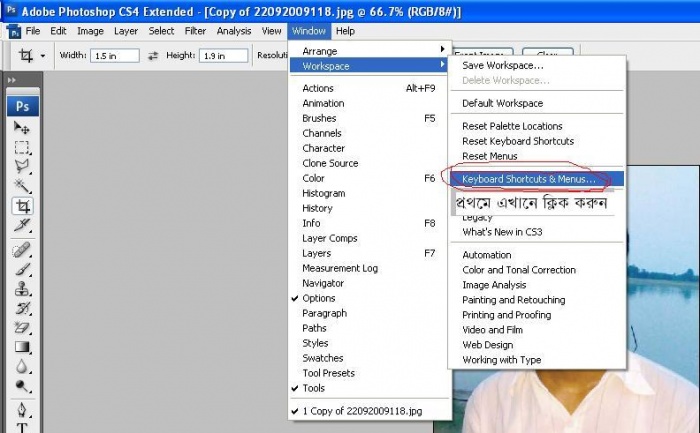Select the Blur tool
This screenshot has width=700, height=433.
(22, 366)
